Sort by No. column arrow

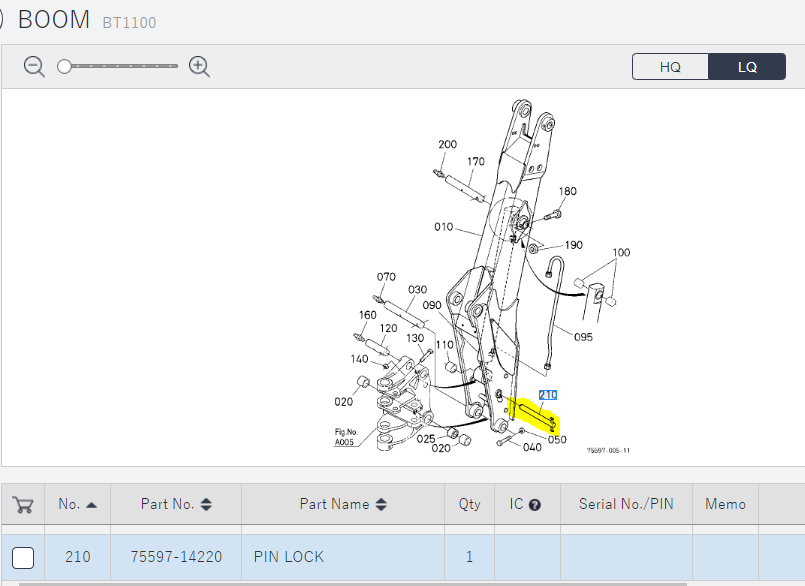[92, 505]
